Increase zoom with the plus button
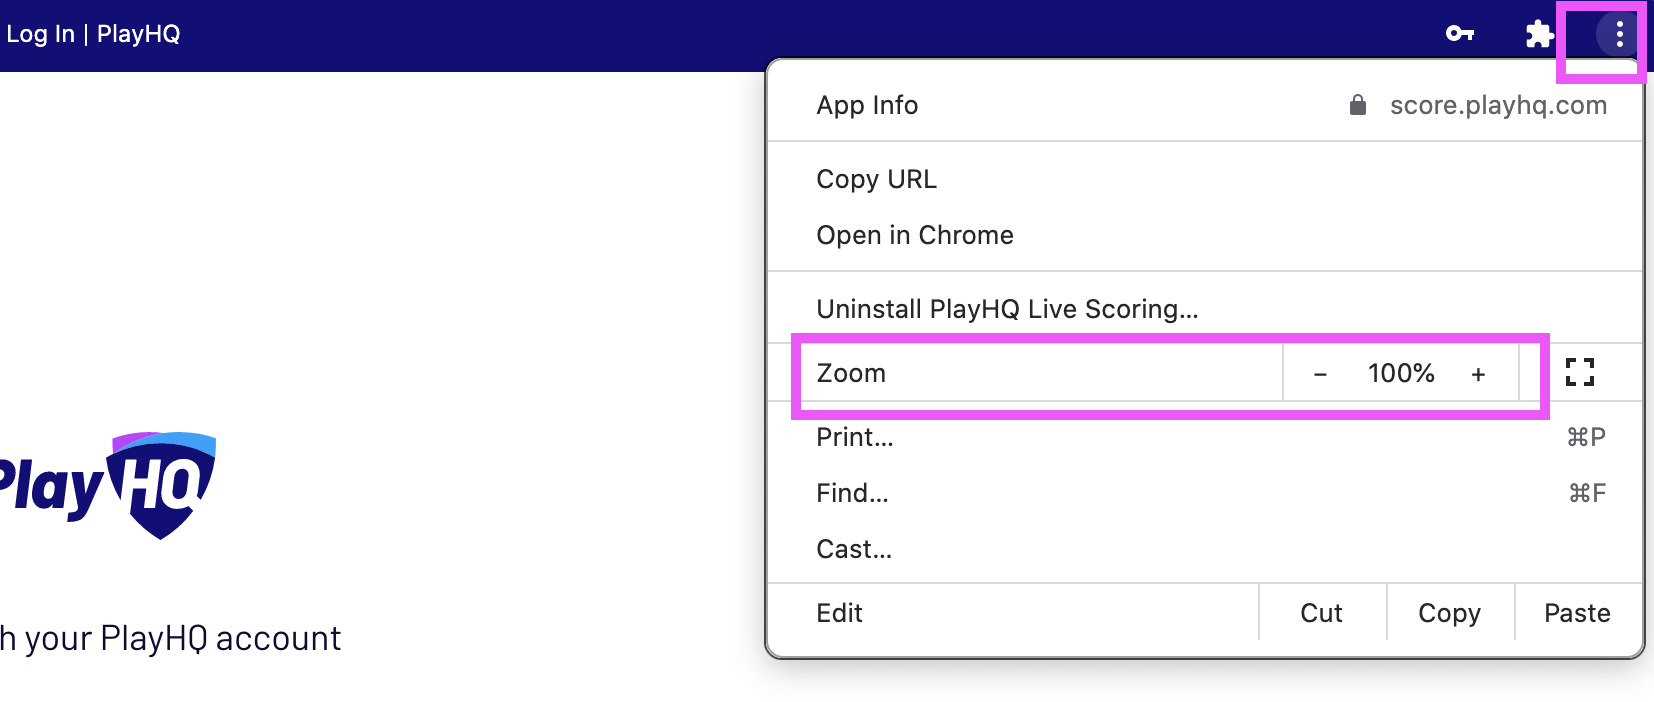The height and width of the screenshot is (702, 1654). 1478,374
